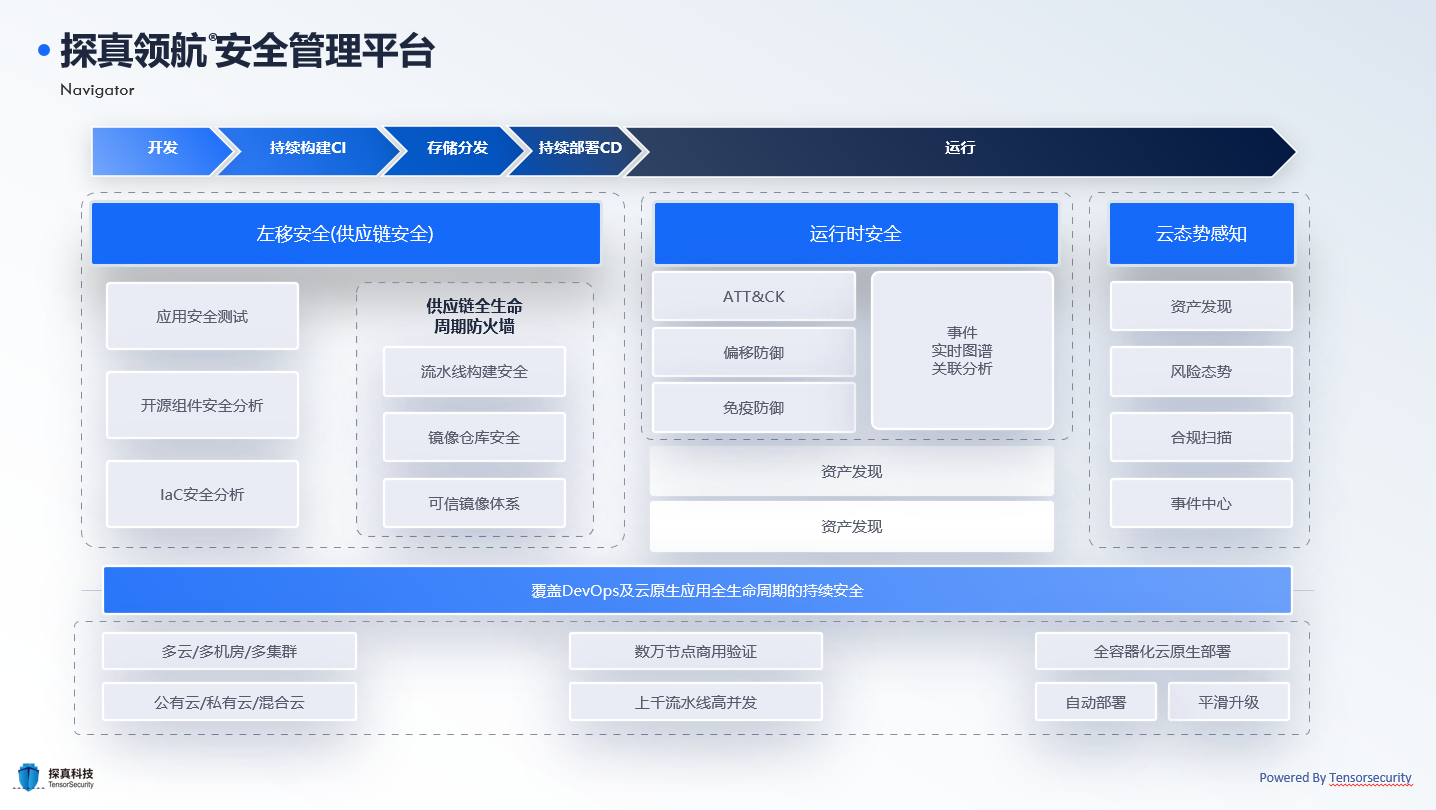Select the 风险态势 box
This screenshot has width=1436, height=810.
point(1201,372)
